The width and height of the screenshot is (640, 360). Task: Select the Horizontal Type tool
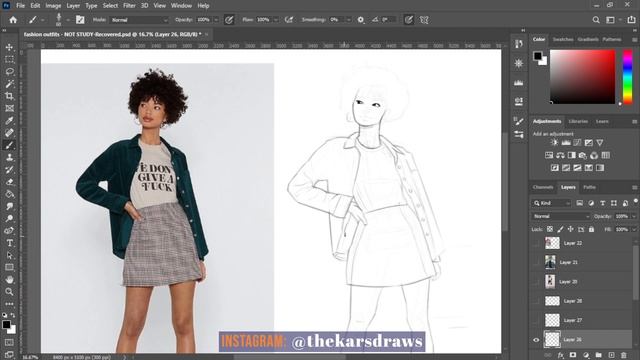click(9, 243)
